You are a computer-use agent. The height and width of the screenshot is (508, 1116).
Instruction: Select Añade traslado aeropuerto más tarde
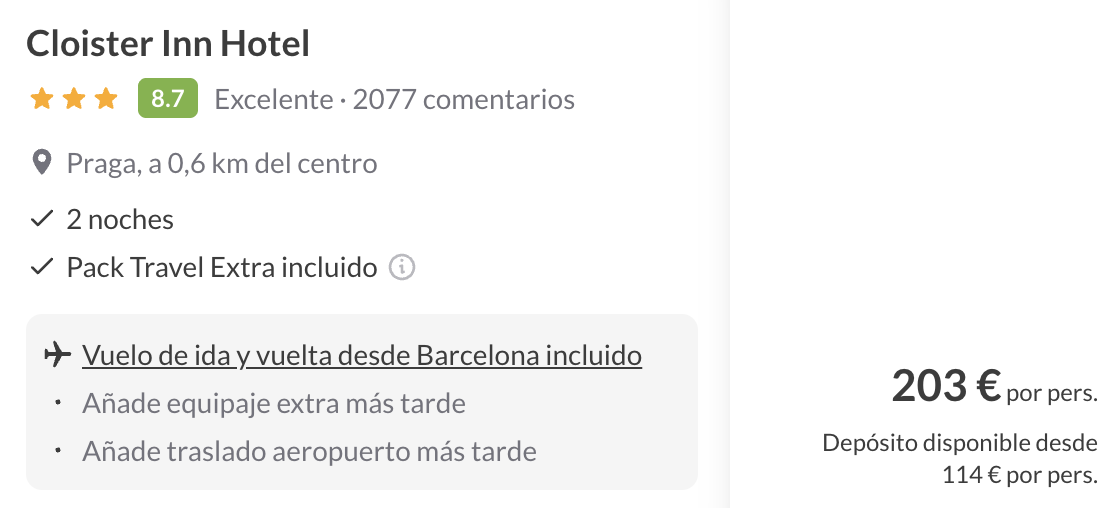coord(310,451)
